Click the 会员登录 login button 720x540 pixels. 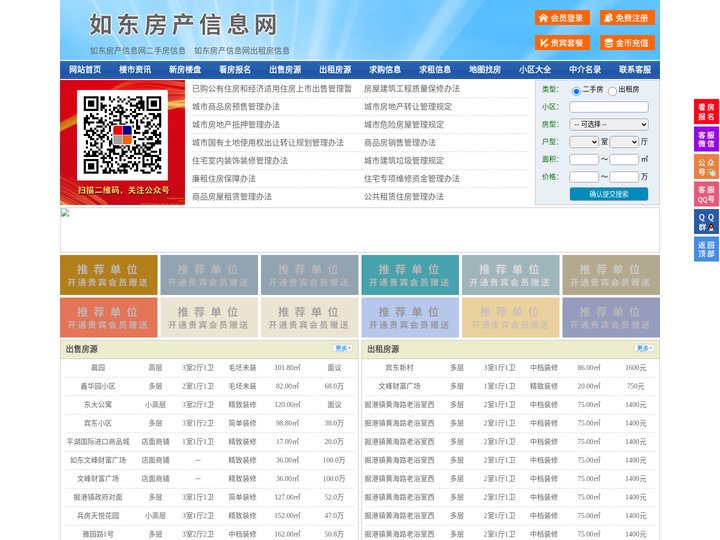click(562, 18)
